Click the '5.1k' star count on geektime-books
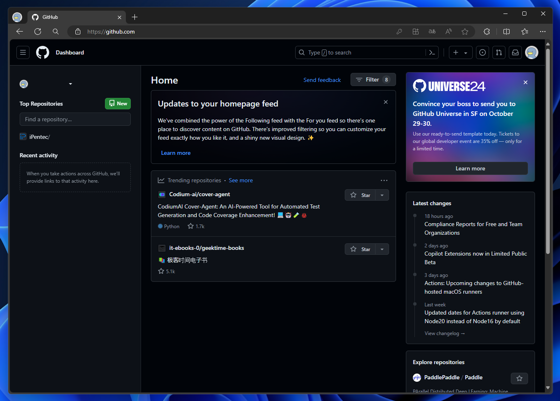This screenshot has width=560, height=401. tap(166, 271)
